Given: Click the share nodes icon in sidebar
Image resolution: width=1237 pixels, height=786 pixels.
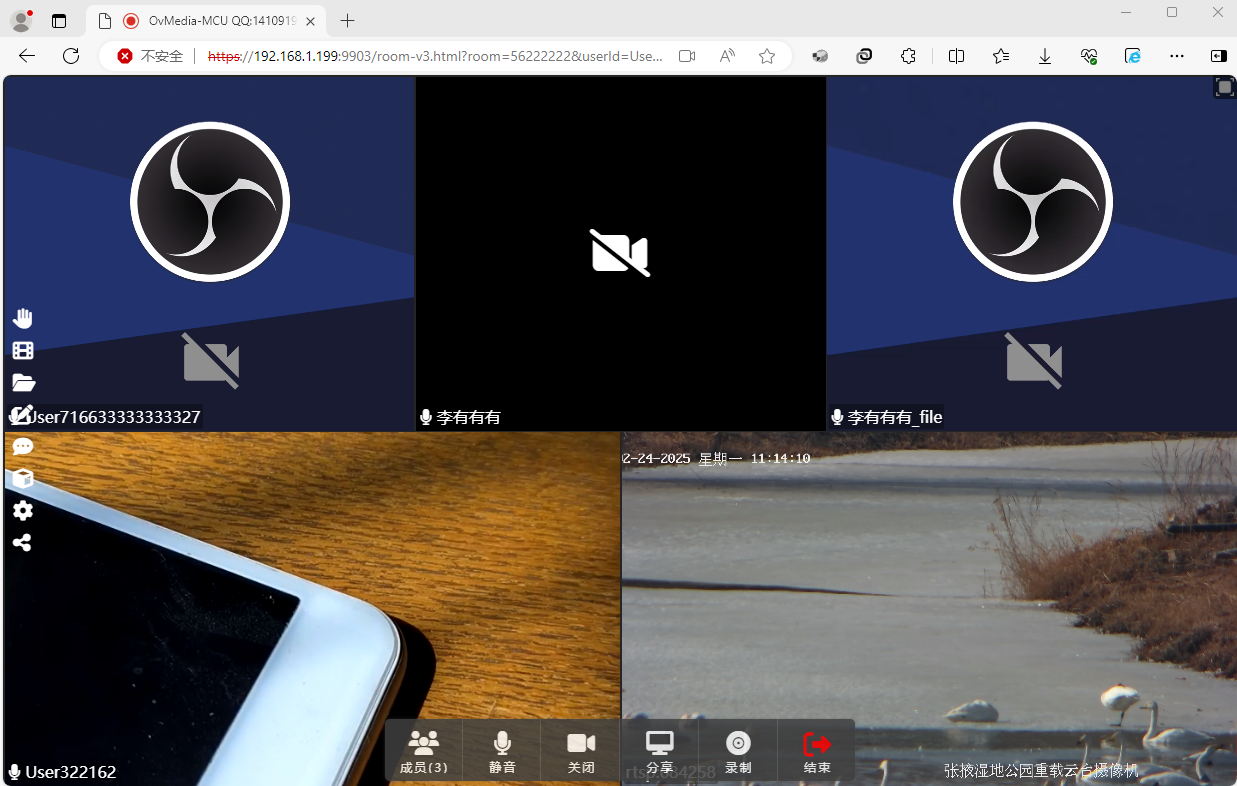Looking at the screenshot, I should click(22, 542).
